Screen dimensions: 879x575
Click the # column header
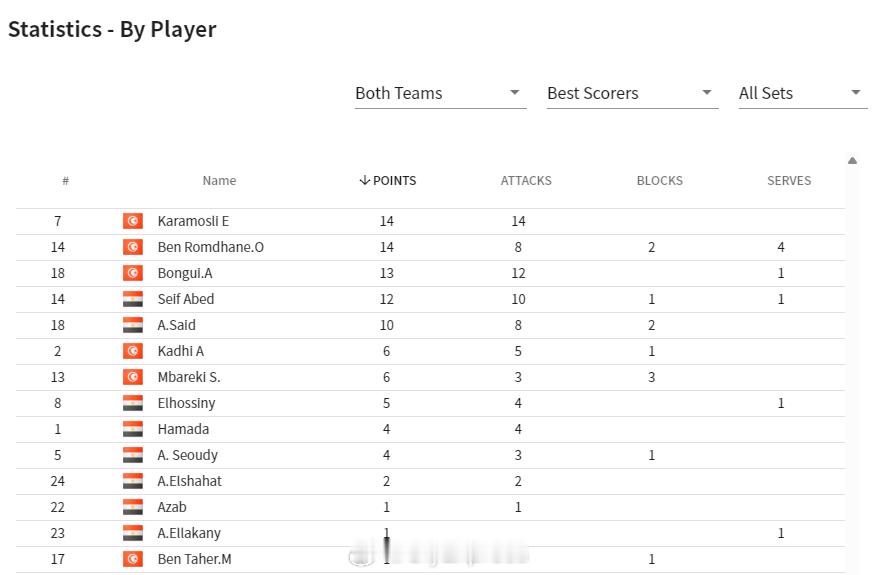(66, 180)
